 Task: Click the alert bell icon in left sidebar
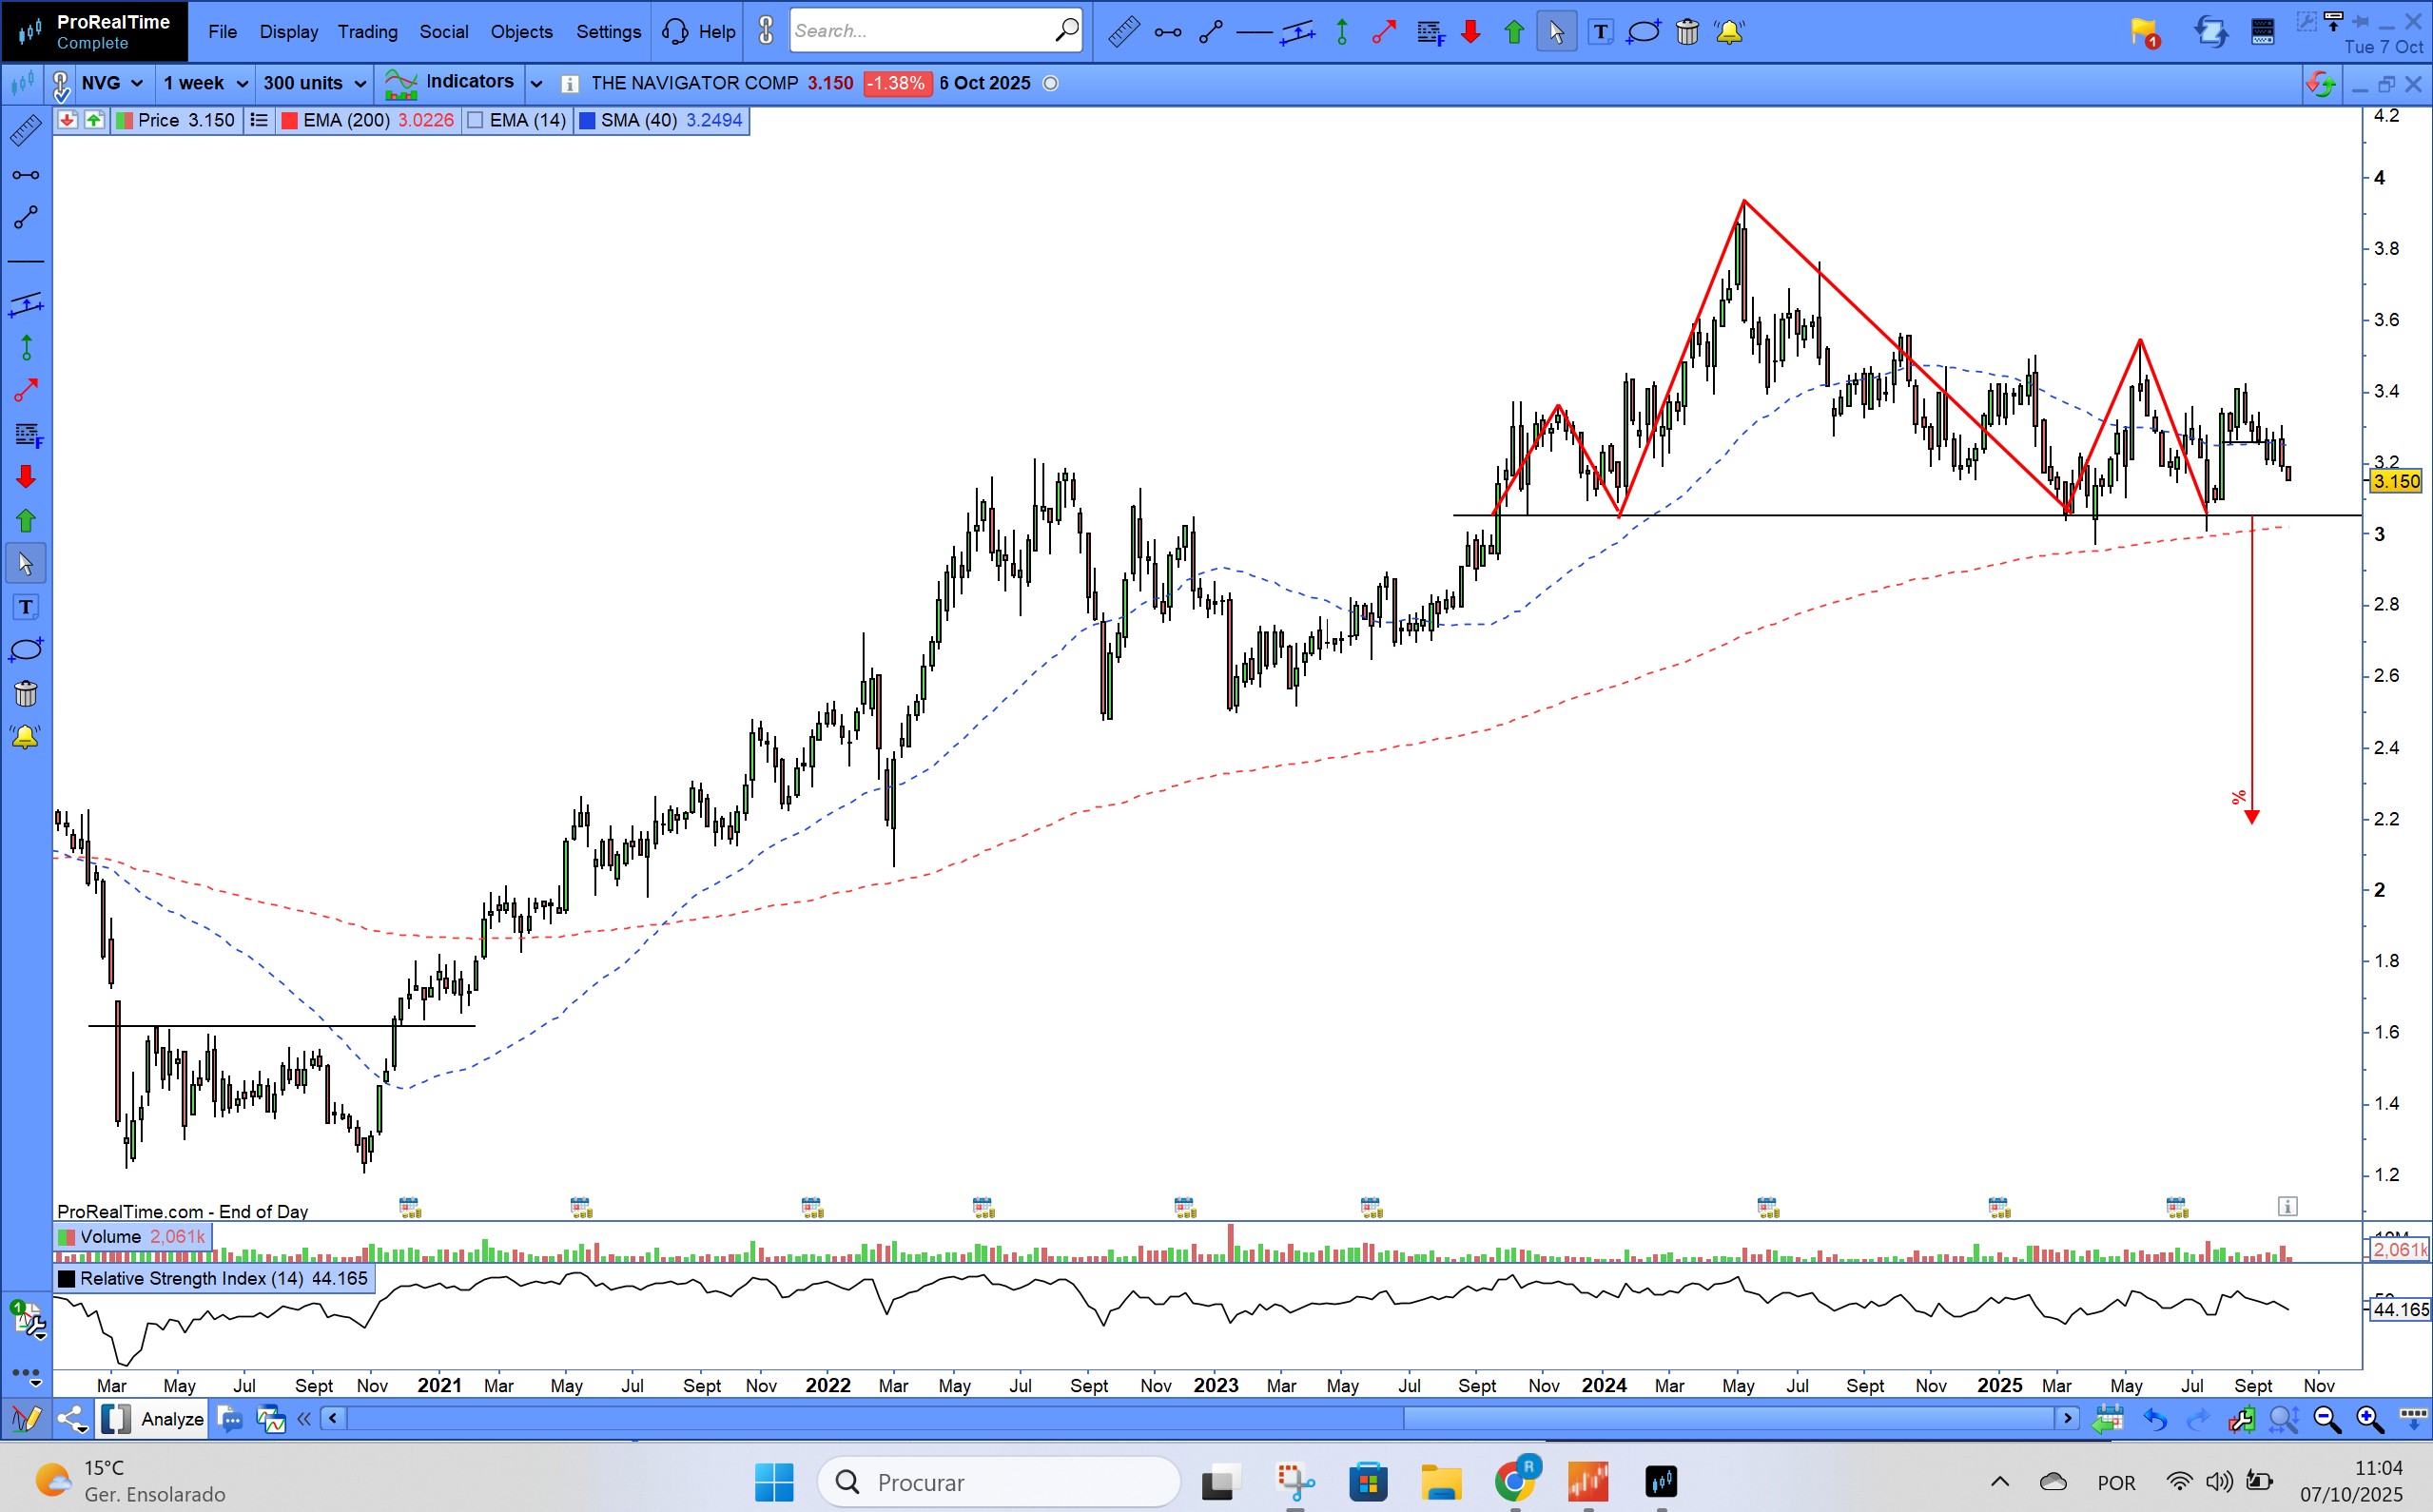(26, 737)
